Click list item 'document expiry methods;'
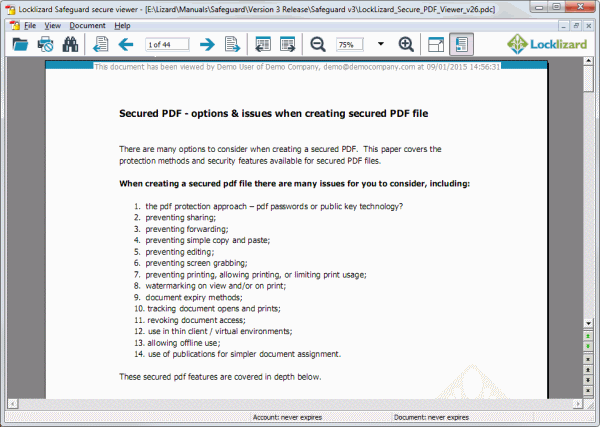The width and height of the screenshot is (600, 427). click(194, 297)
